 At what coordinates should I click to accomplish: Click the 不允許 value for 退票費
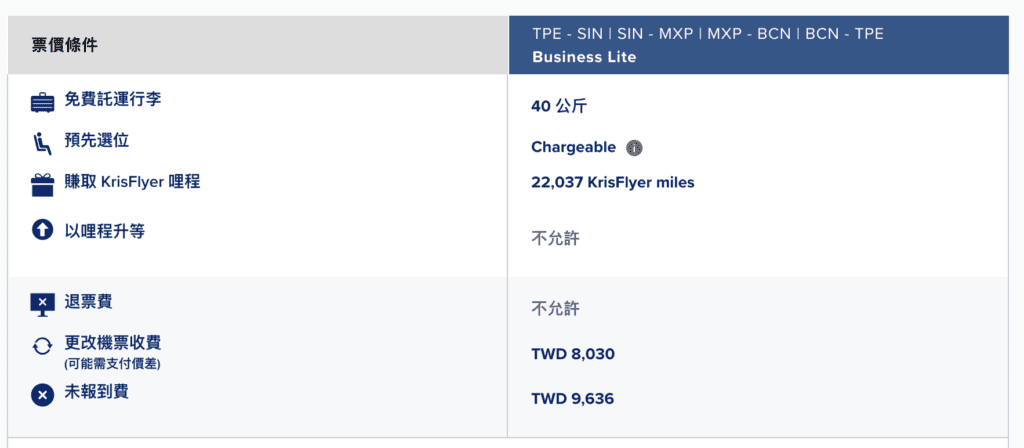pos(555,308)
